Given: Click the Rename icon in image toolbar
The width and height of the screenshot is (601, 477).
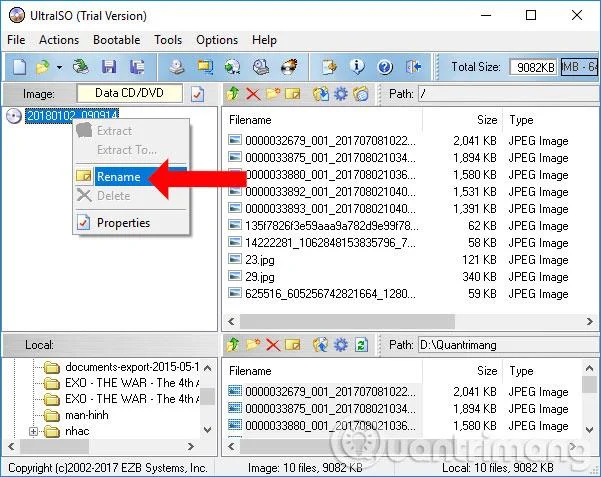Looking at the screenshot, I should coord(292,94).
